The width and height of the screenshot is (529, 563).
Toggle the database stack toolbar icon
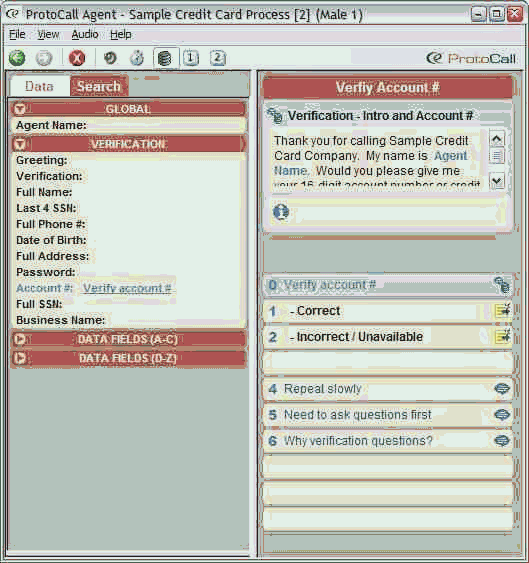click(x=165, y=58)
